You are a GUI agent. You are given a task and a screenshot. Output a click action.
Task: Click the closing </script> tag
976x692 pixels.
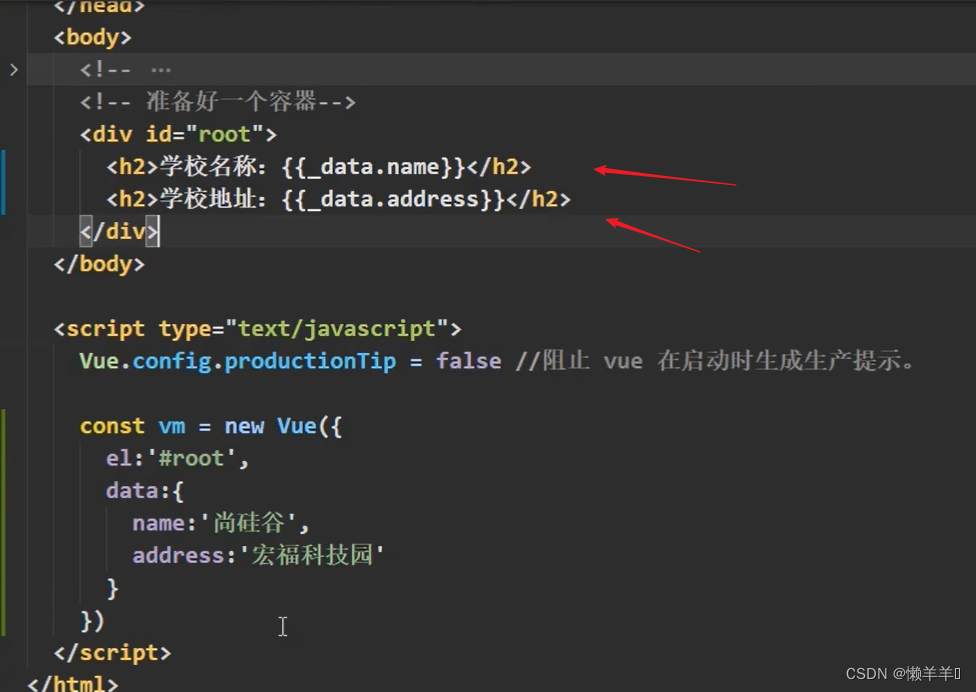click(x=112, y=653)
